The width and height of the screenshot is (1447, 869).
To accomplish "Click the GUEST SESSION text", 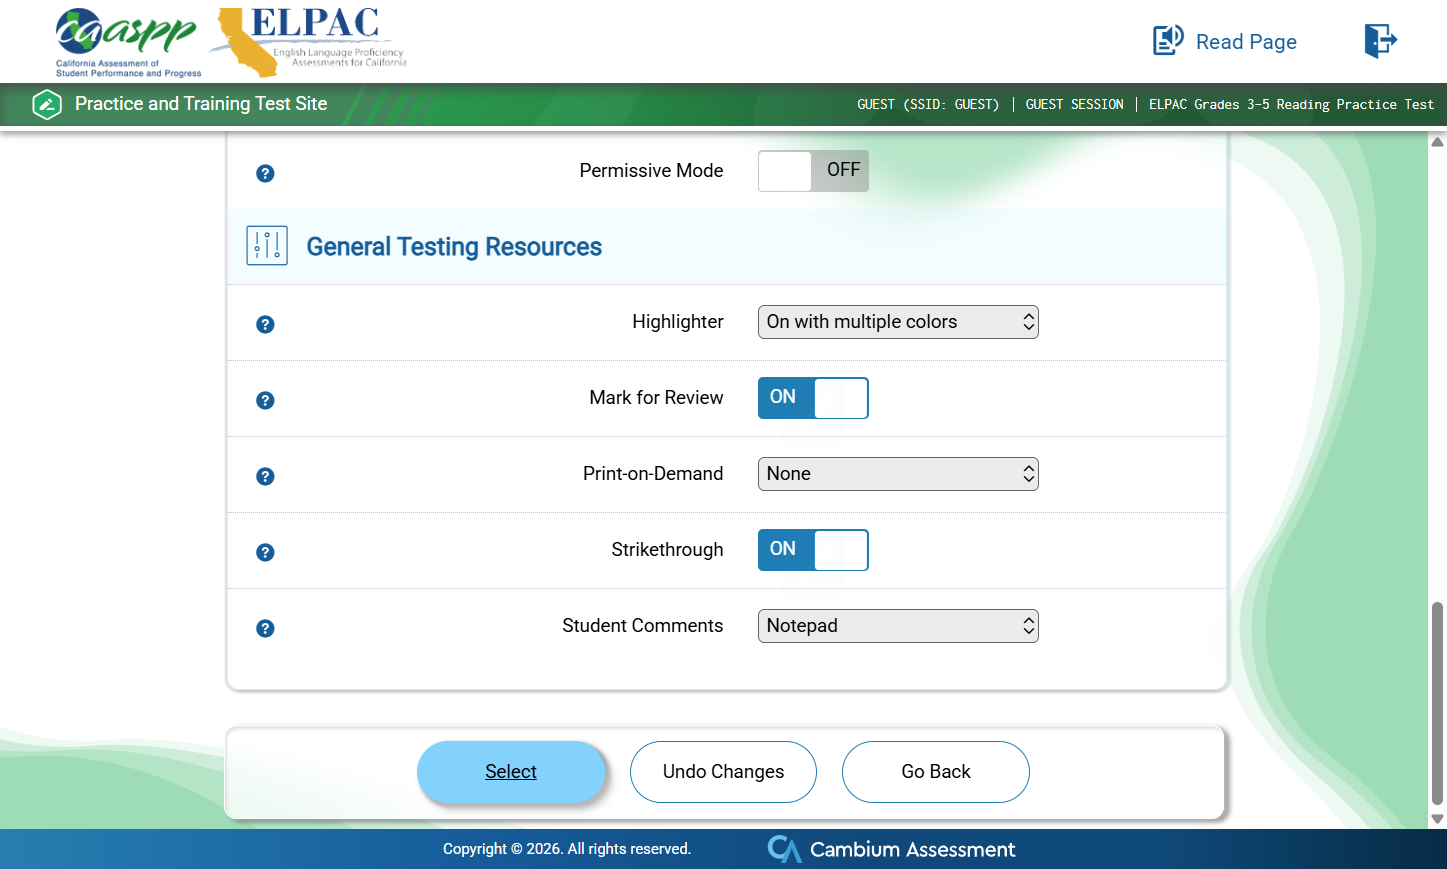I will (1074, 104).
